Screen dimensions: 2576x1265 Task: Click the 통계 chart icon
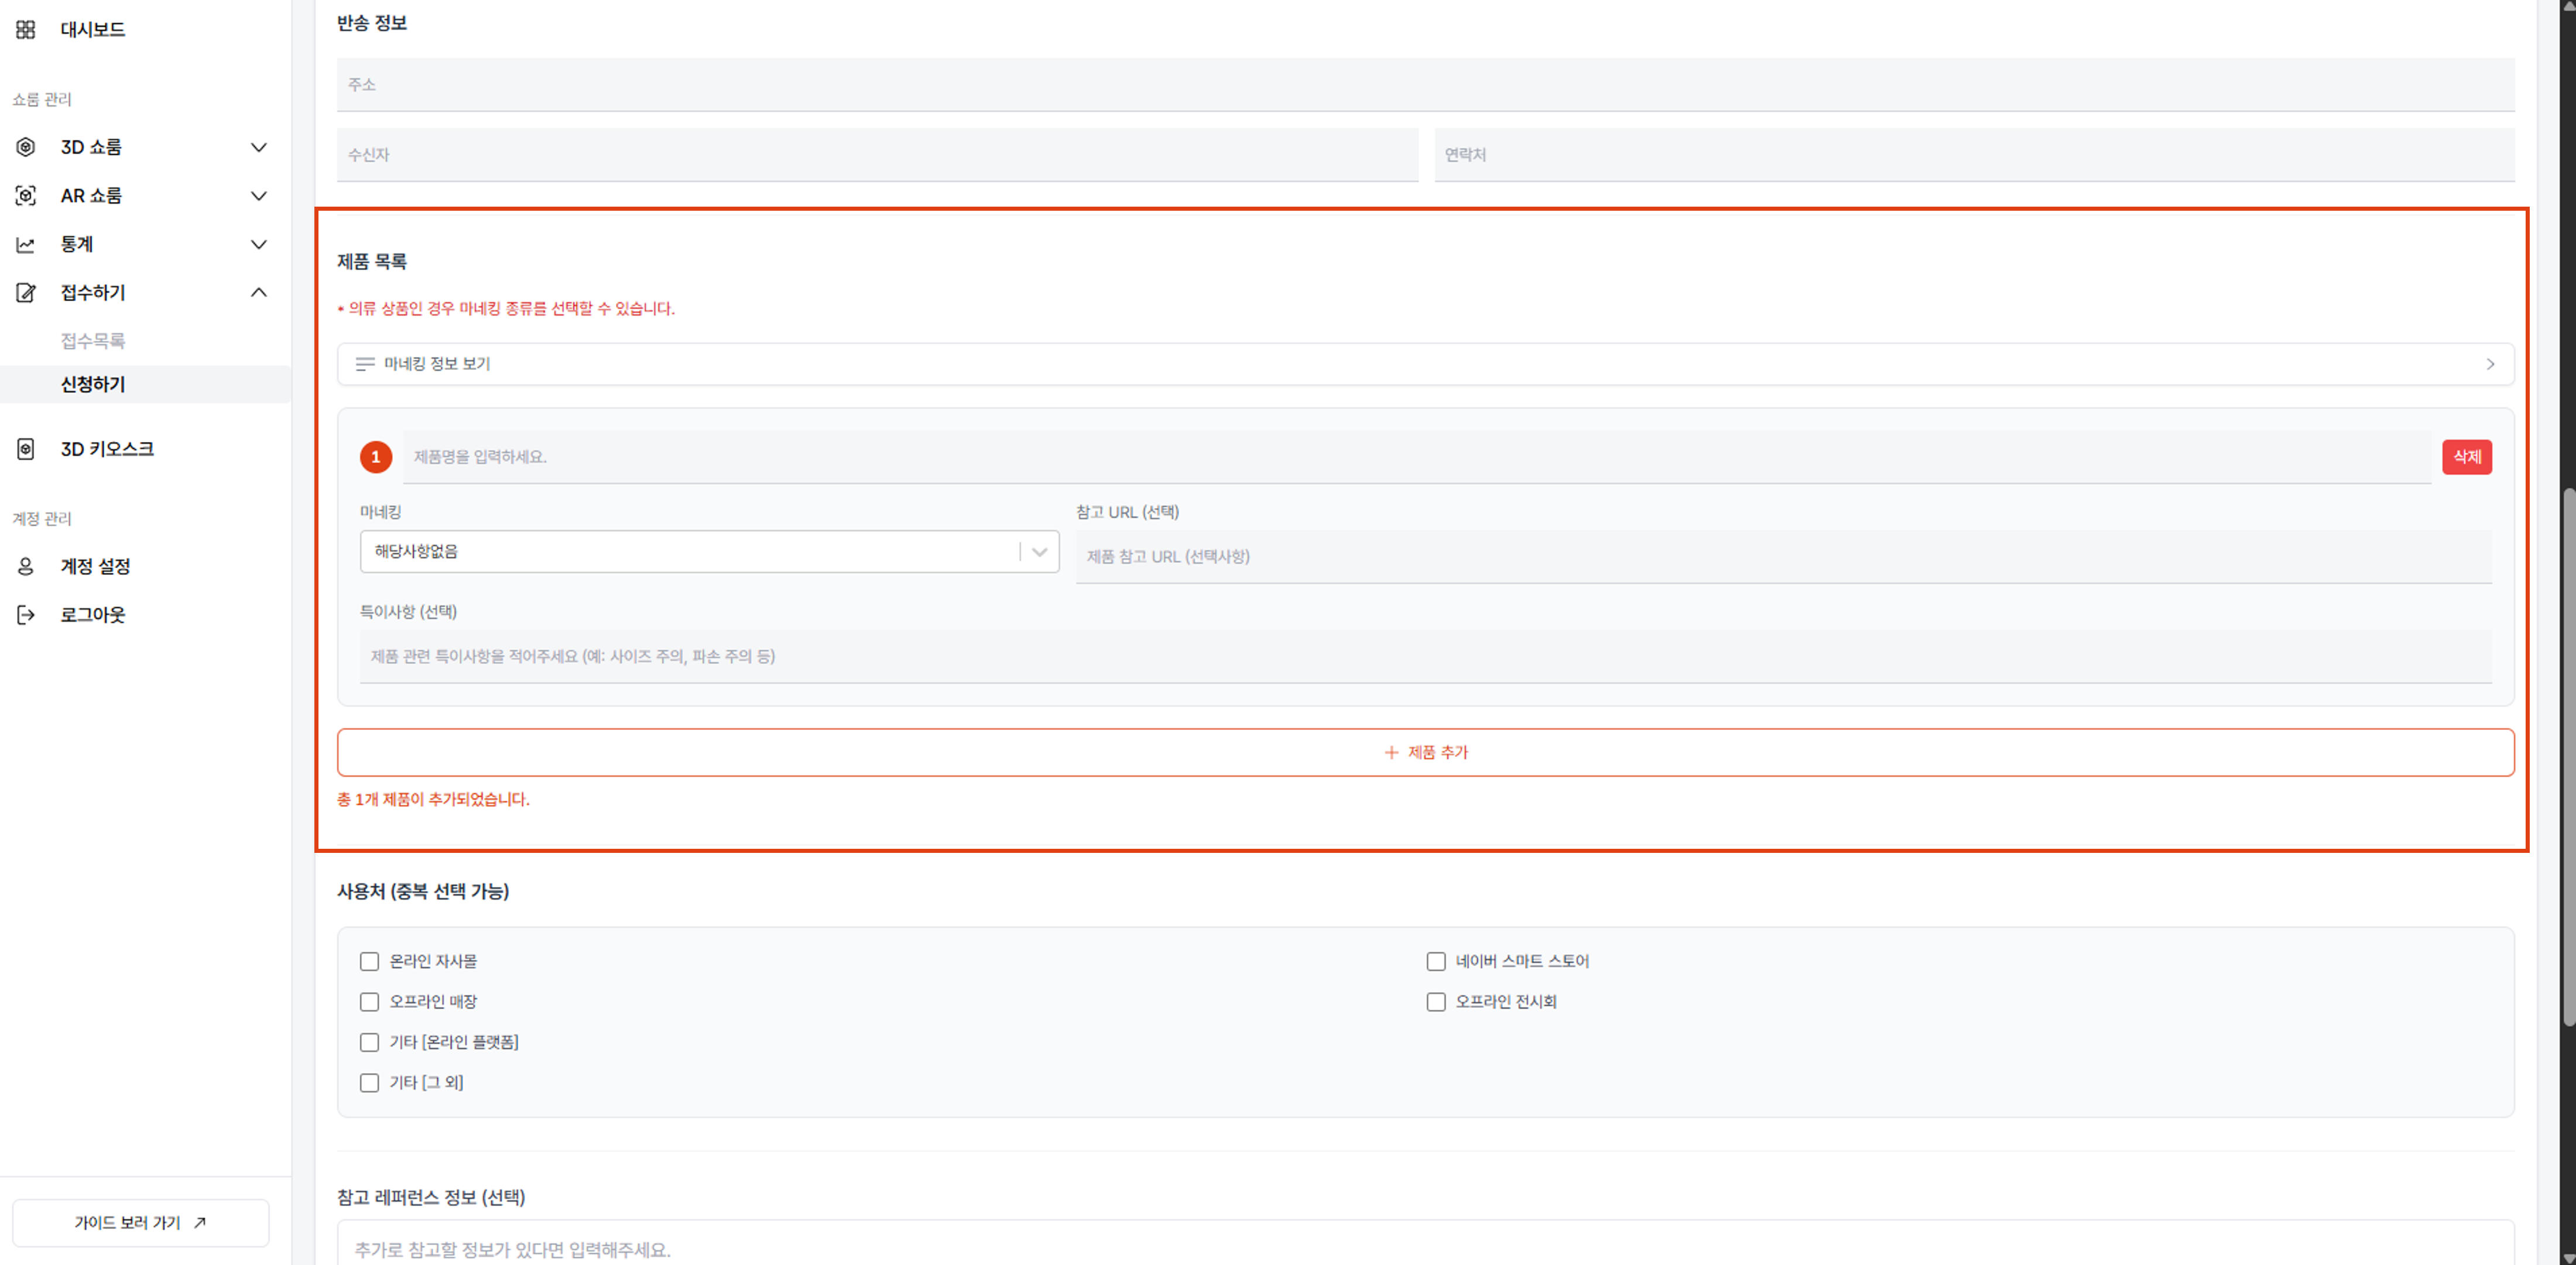point(26,244)
